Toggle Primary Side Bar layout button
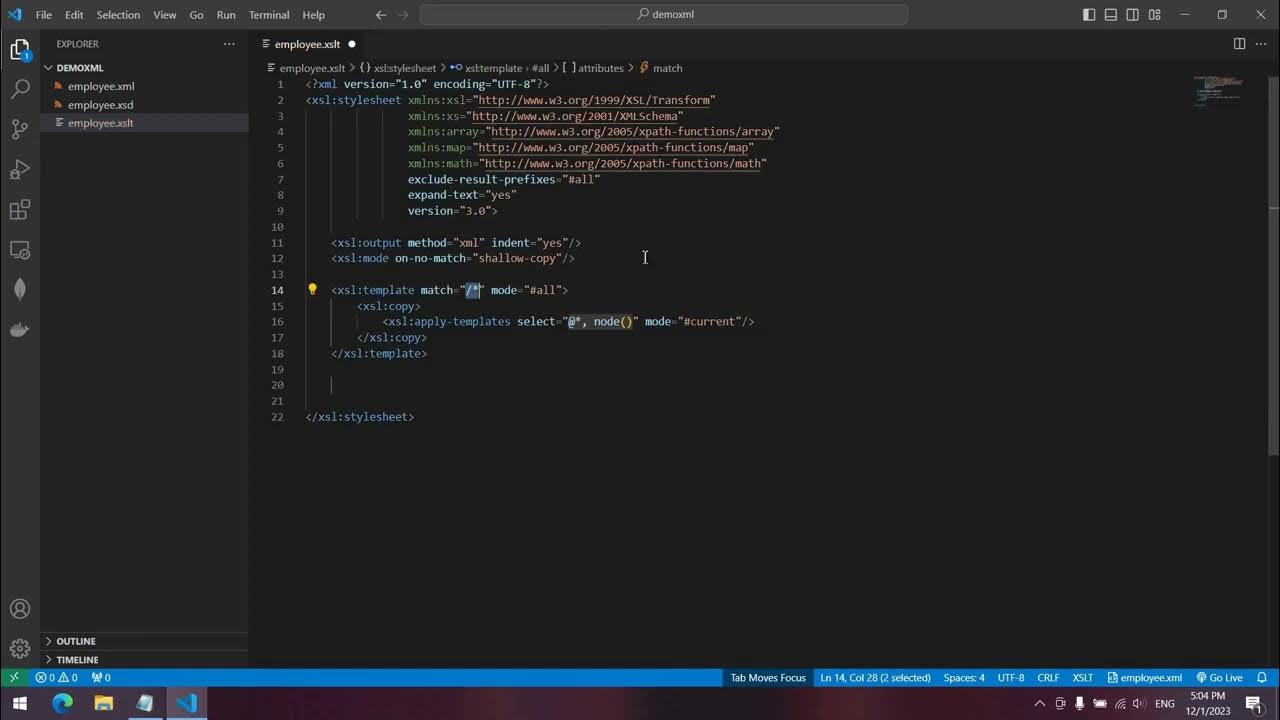Screen dimensions: 1280x720 tap(1089, 15)
